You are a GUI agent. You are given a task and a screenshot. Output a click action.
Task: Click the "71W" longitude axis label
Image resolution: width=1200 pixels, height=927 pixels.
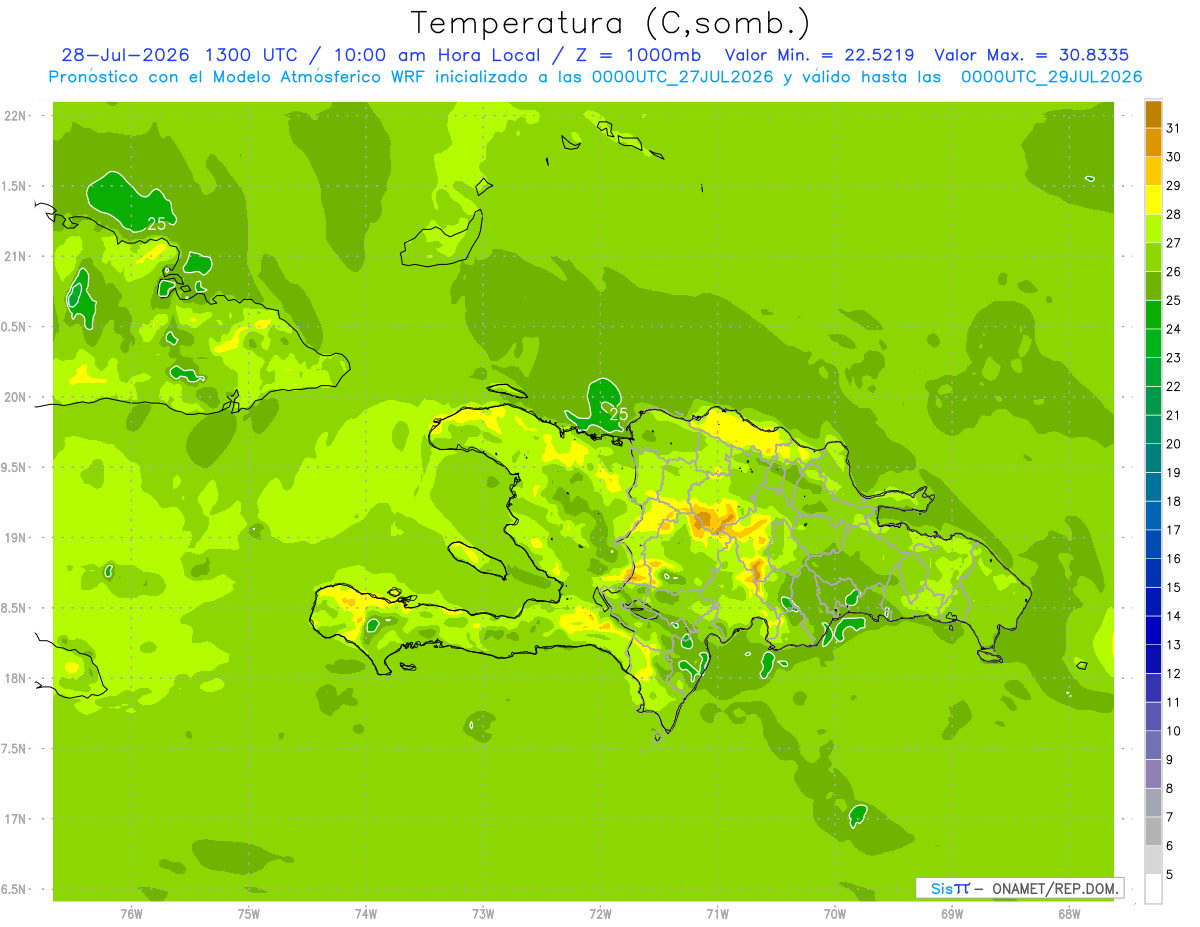tap(717, 914)
